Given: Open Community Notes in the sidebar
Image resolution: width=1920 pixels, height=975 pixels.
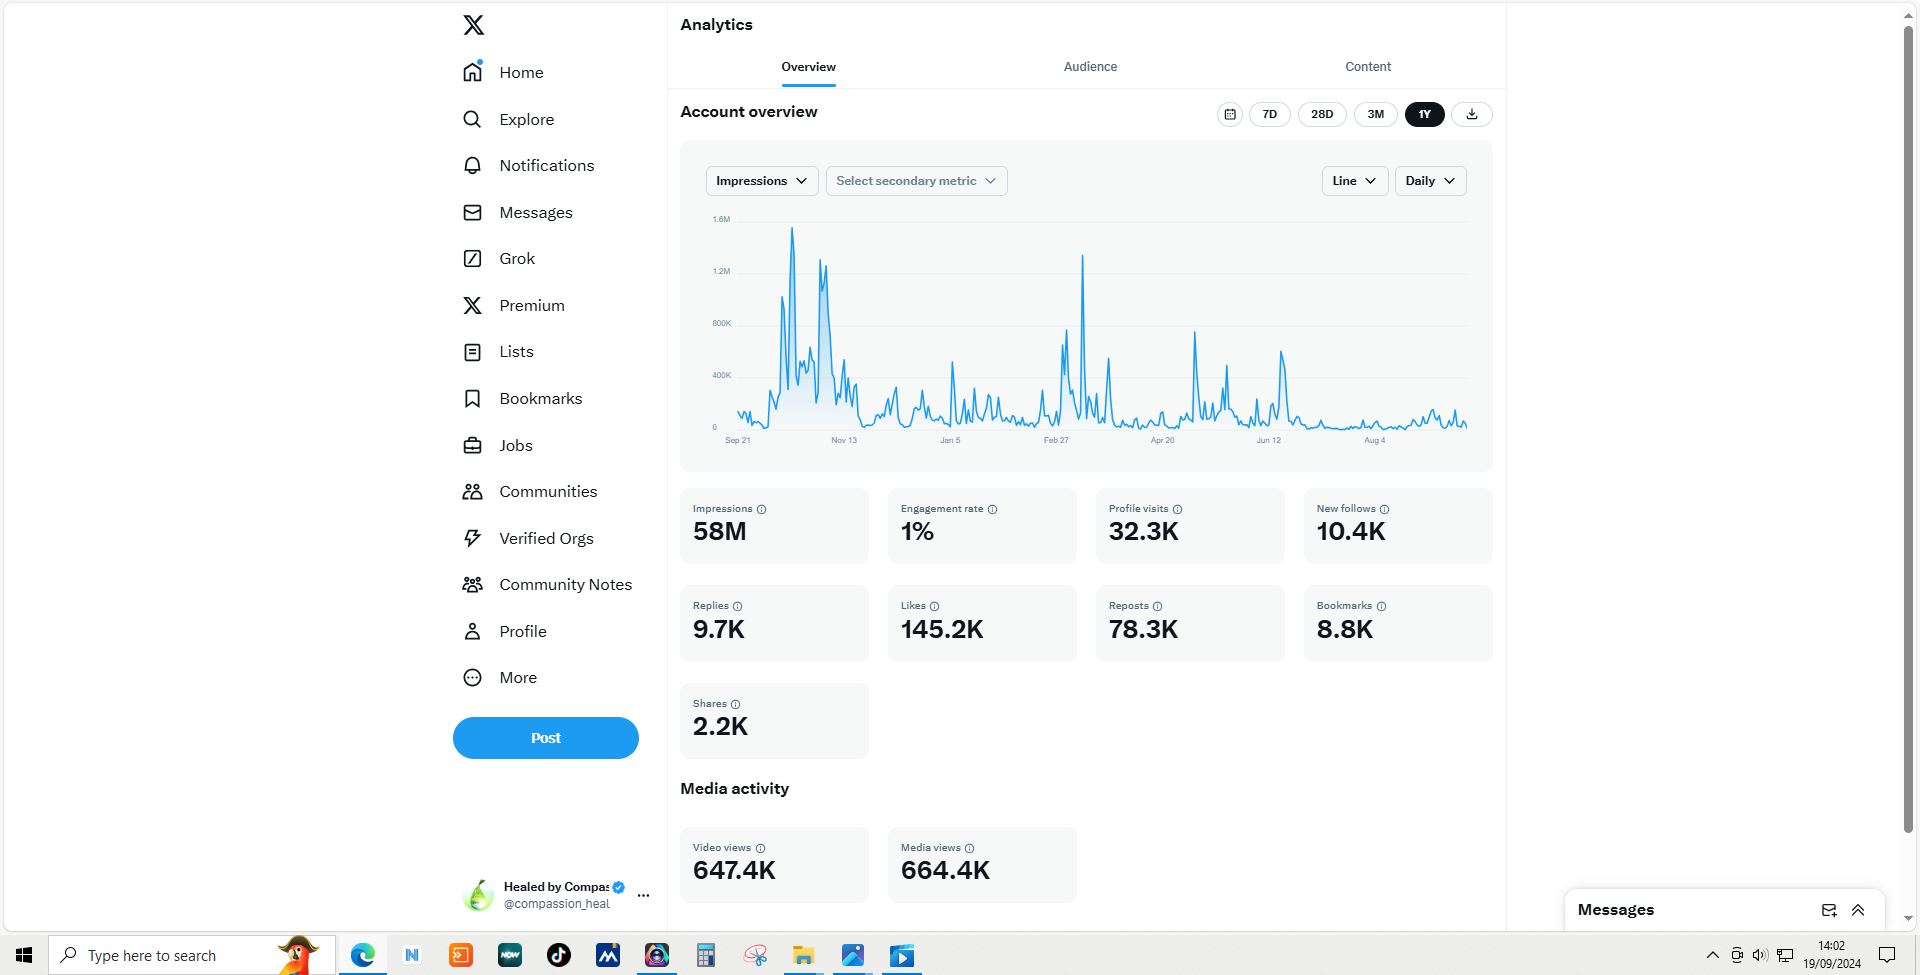Looking at the screenshot, I should pyautogui.click(x=564, y=585).
